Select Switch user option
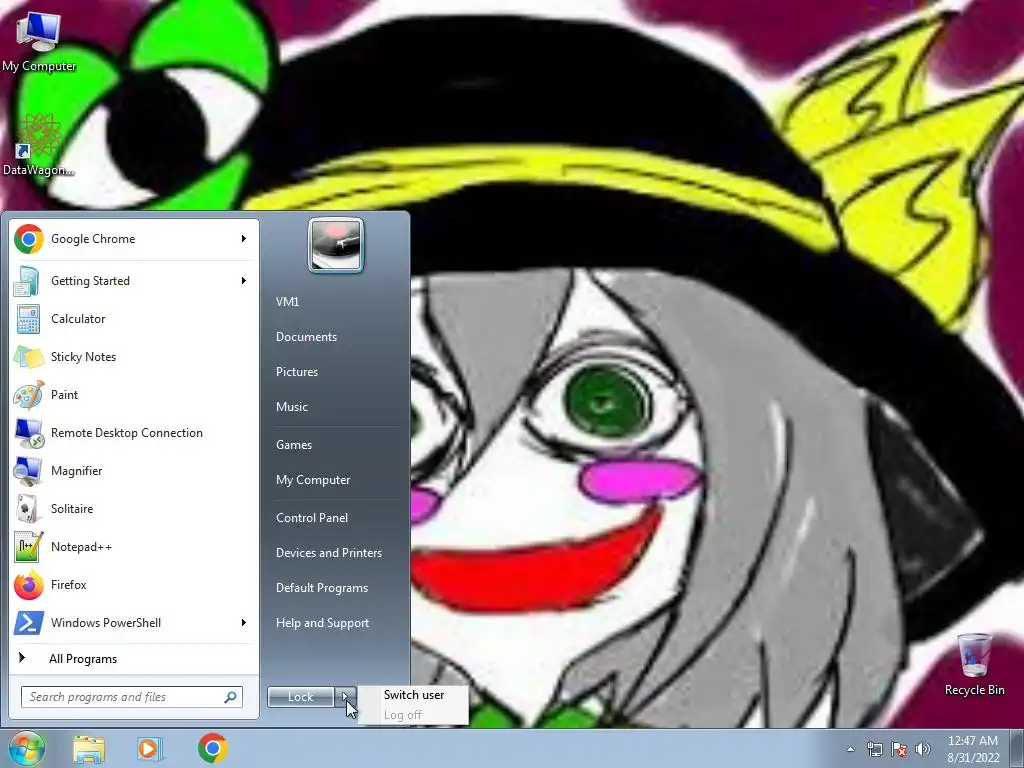This screenshot has height=768, width=1024. [414, 695]
